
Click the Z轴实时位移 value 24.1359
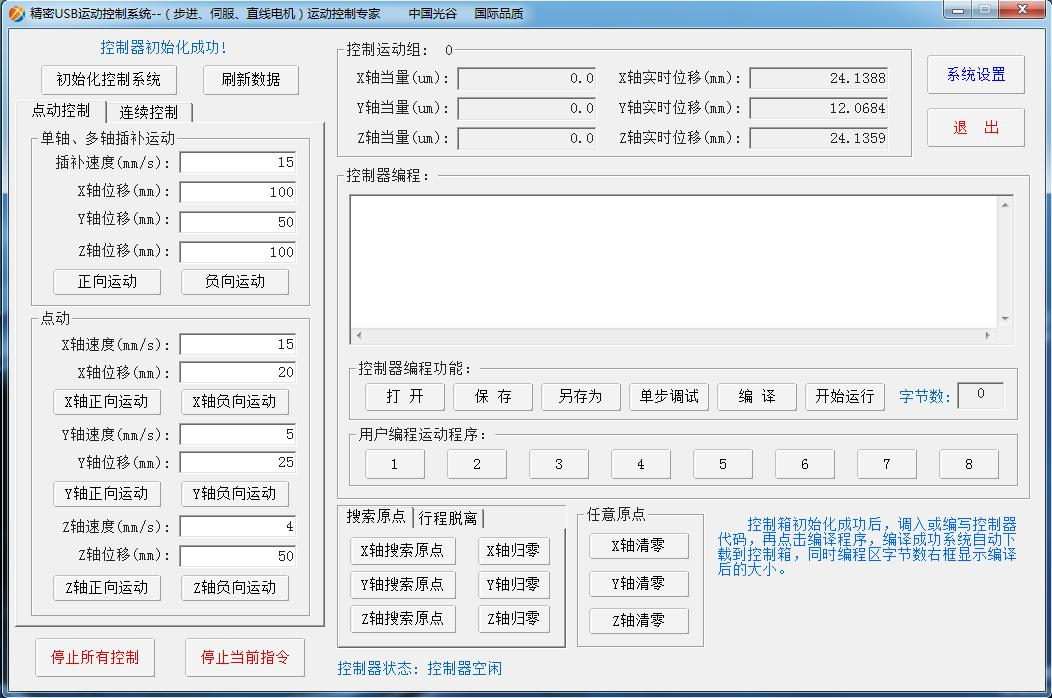pos(819,138)
